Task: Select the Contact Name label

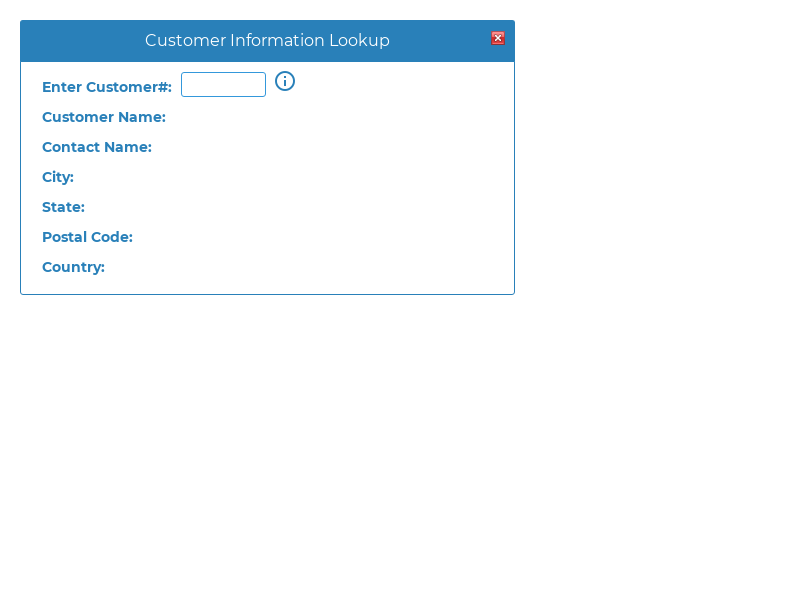Action: [x=97, y=147]
